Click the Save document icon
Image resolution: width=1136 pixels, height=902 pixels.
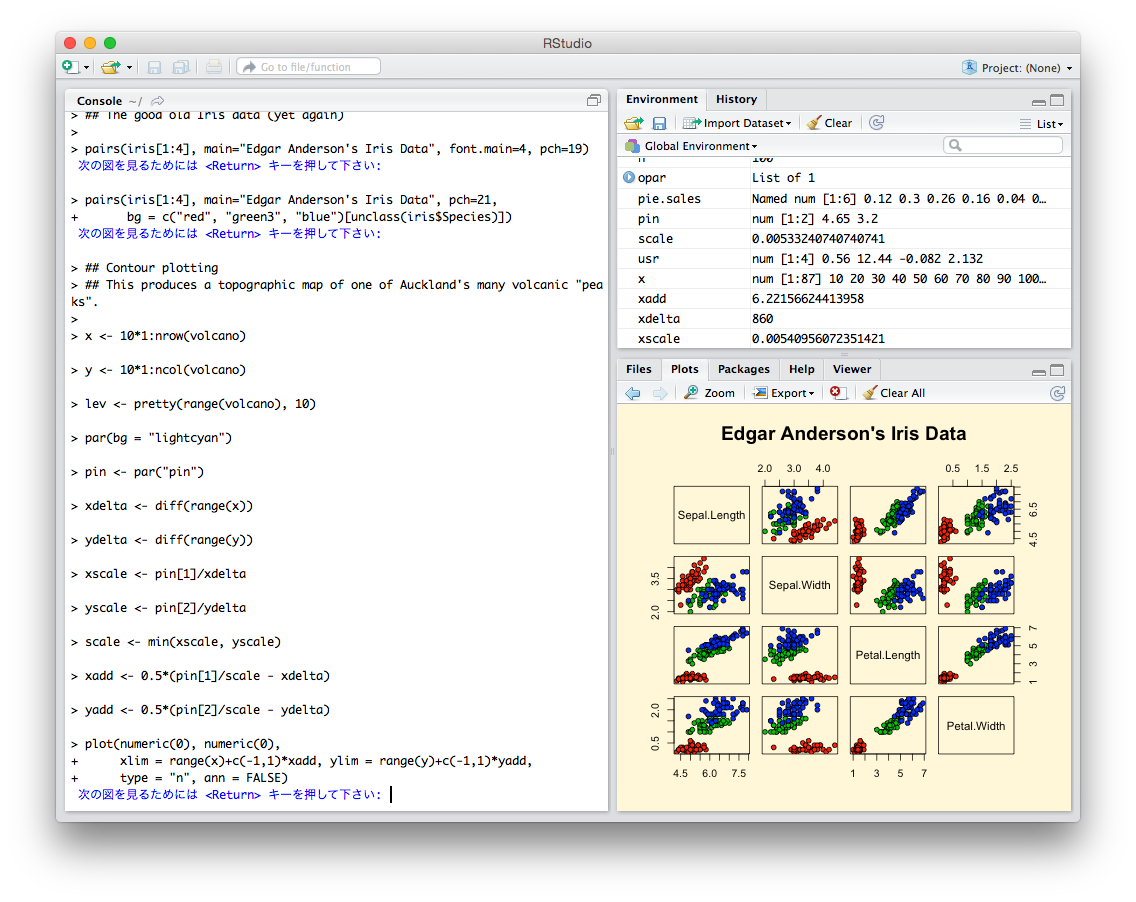[x=154, y=67]
